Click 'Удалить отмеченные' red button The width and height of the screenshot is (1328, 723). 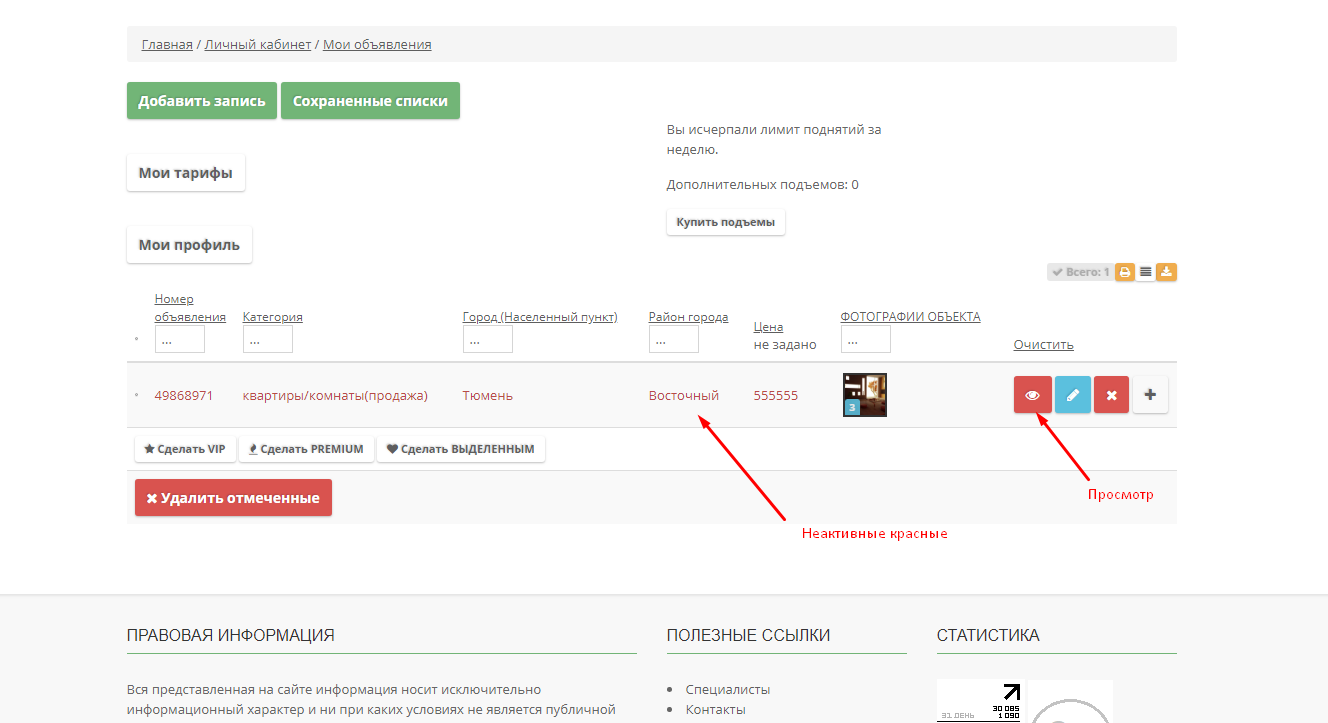(233, 498)
